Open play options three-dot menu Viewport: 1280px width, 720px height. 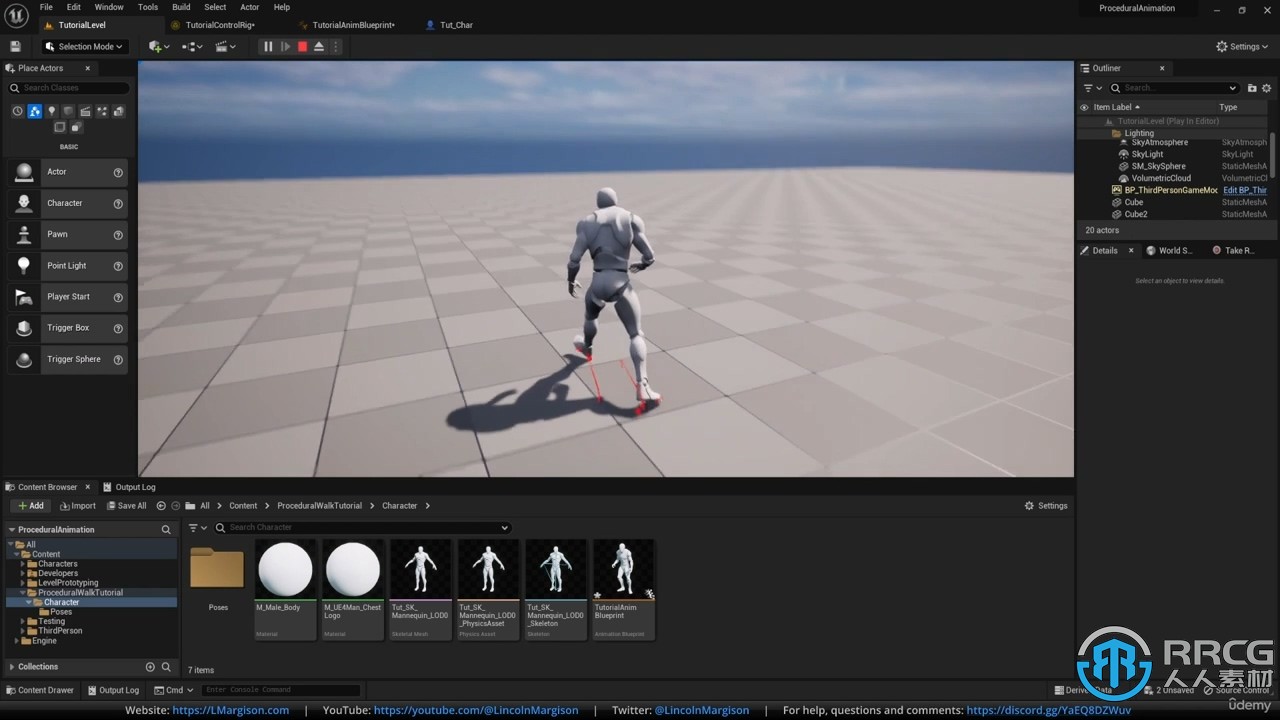pos(335,46)
